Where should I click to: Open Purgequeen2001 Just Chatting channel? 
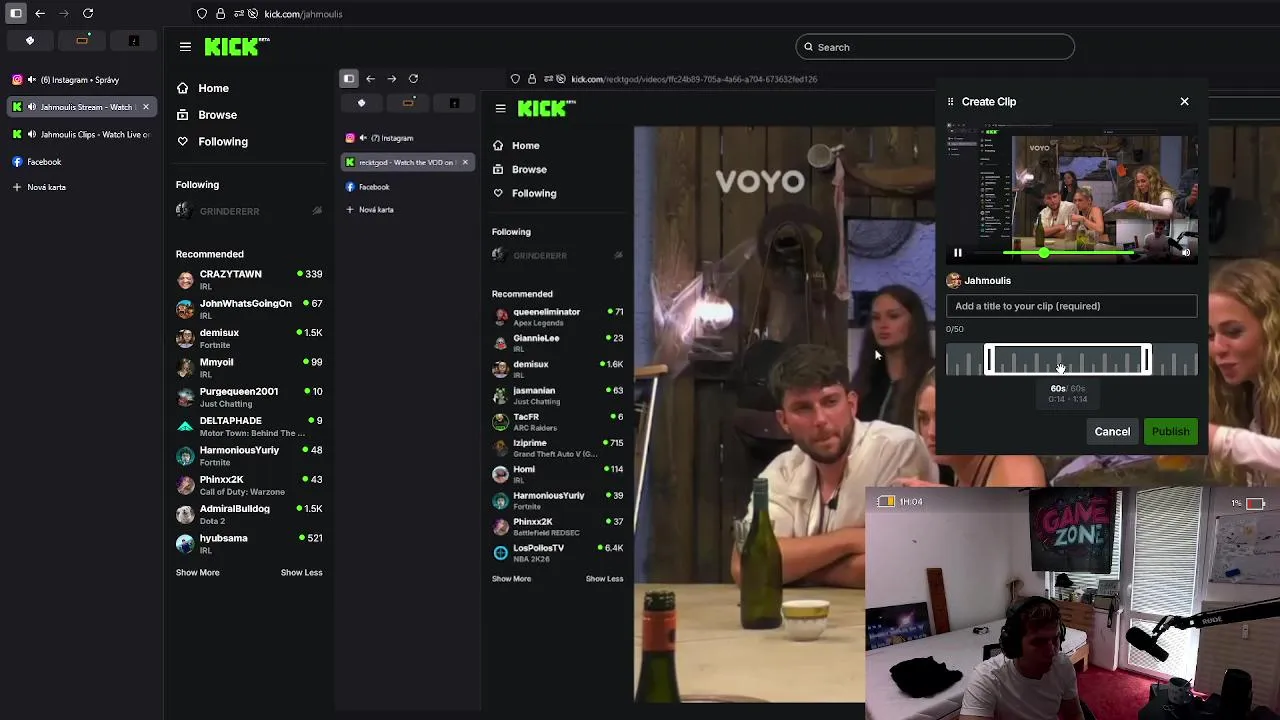pos(248,397)
